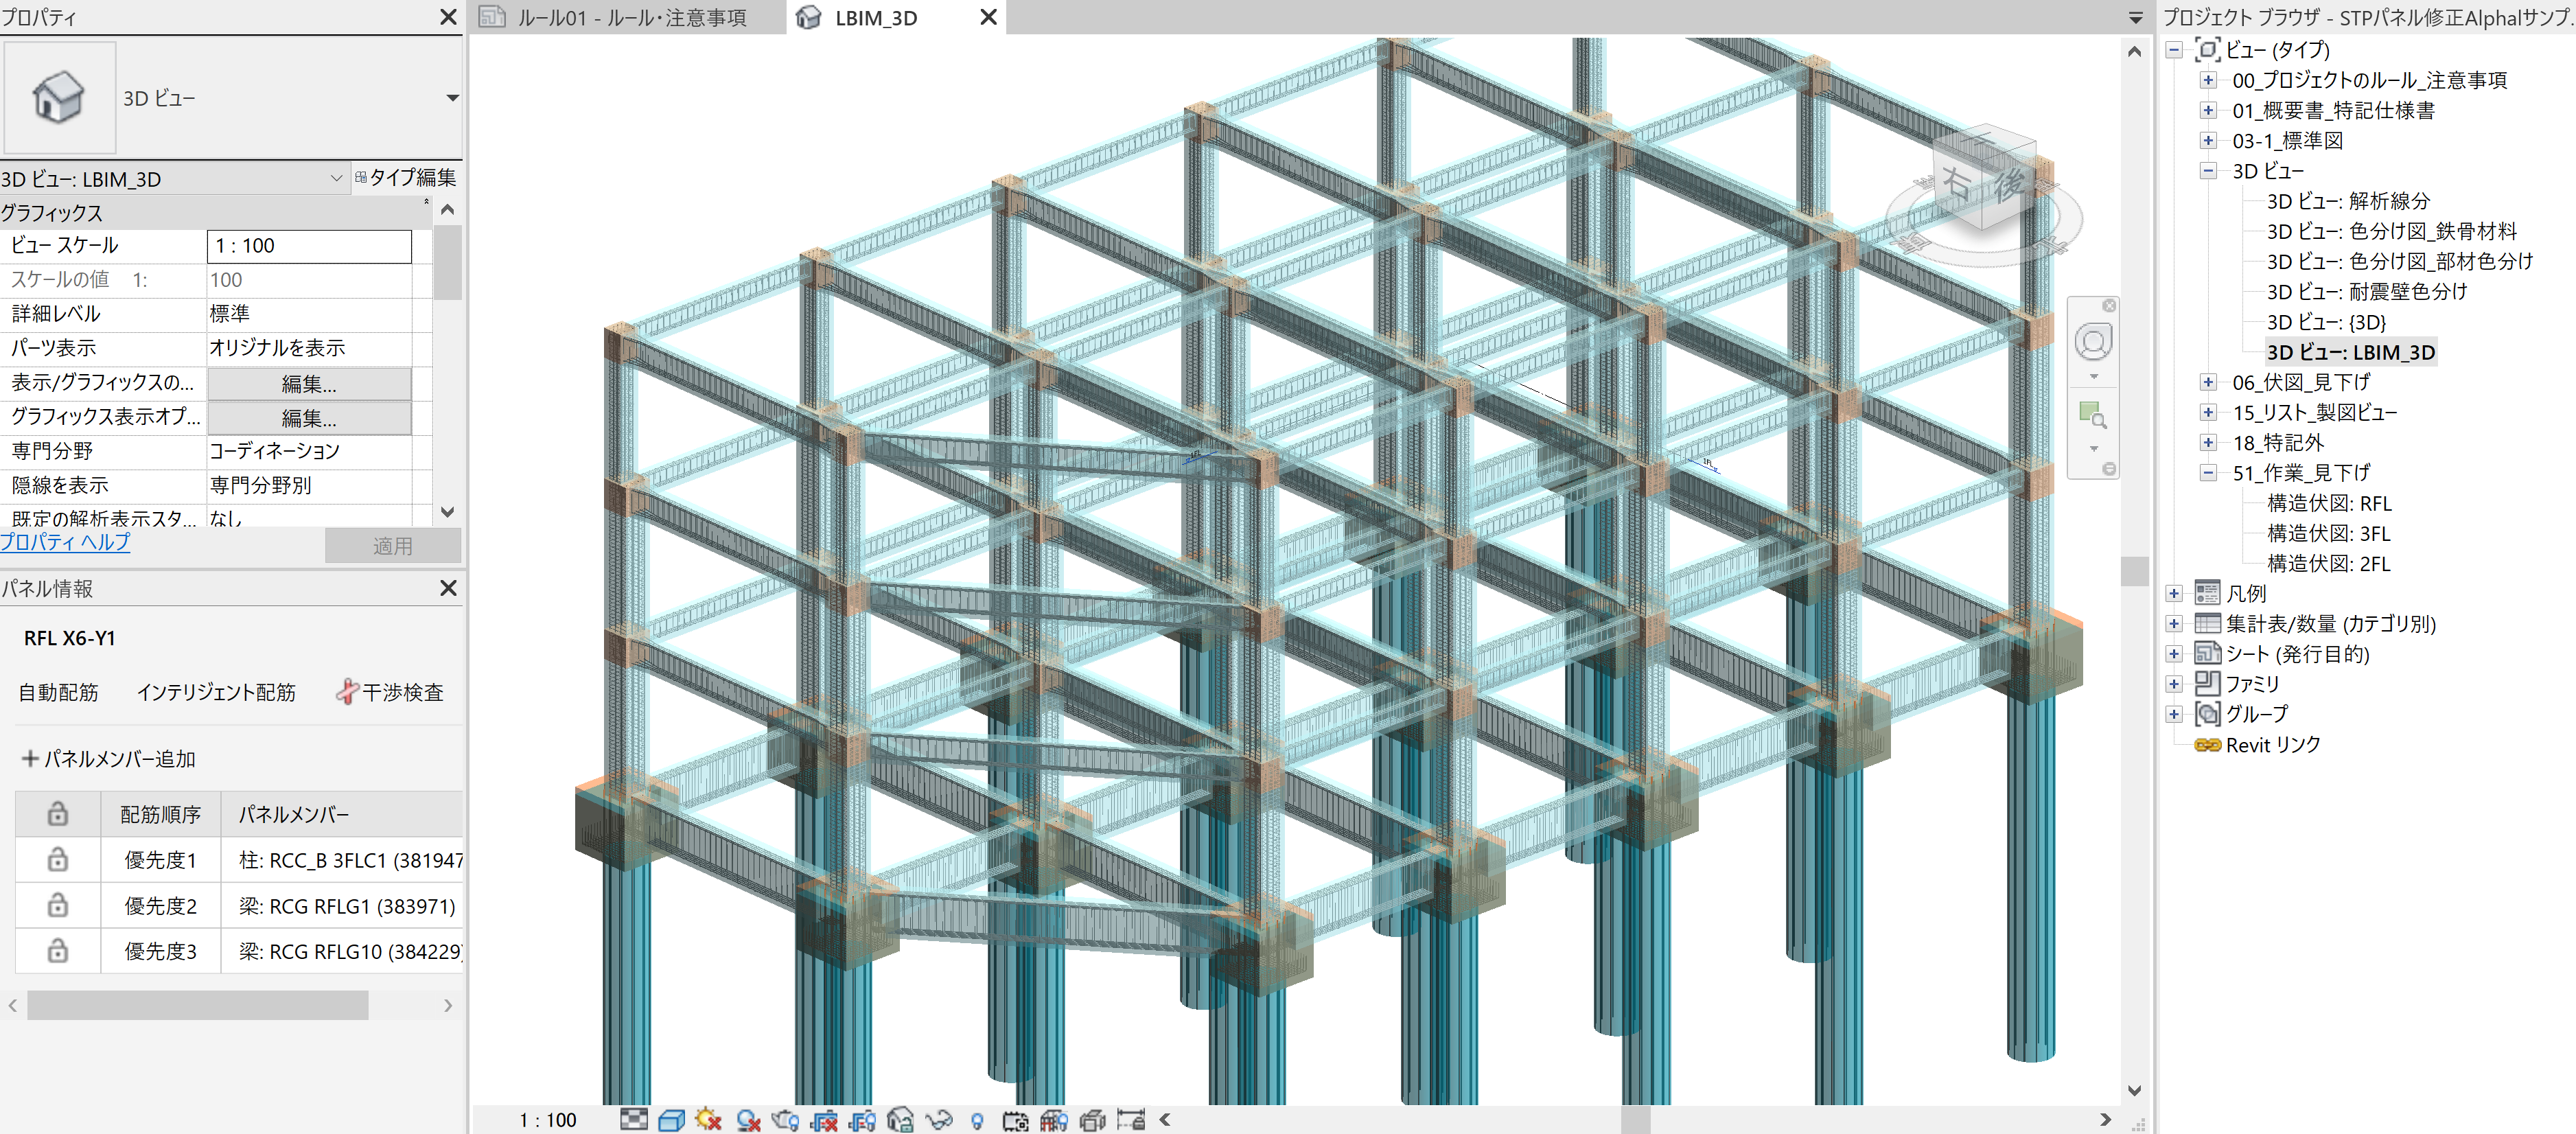2576x1134 pixels.
Task: Click the Unlocked 3D View house icon
Action: coord(900,1119)
